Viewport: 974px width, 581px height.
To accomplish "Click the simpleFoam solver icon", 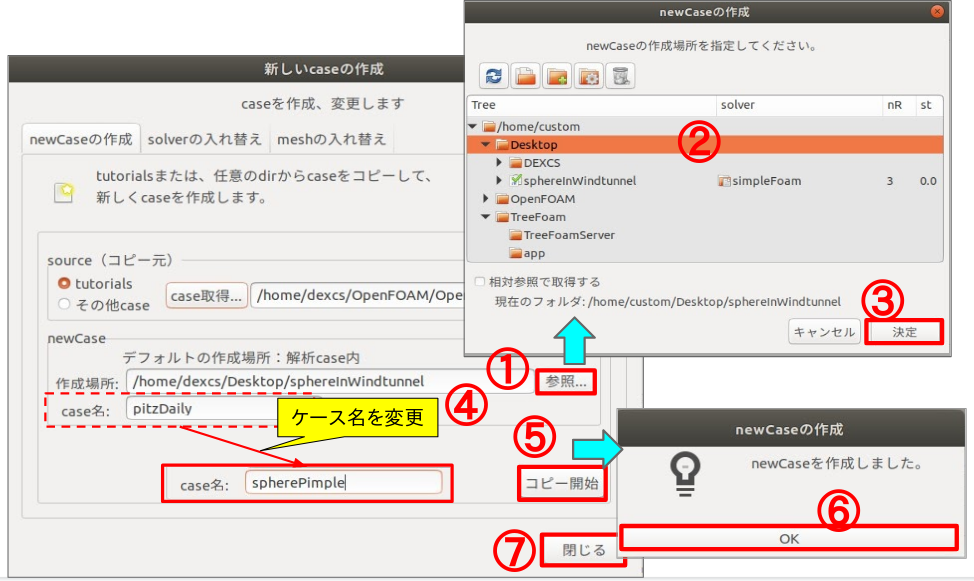I will pos(725,181).
